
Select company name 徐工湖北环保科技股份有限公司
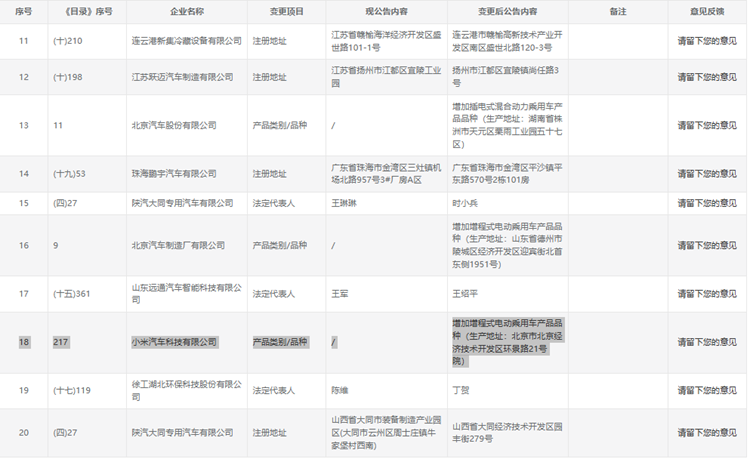tap(187, 391)
